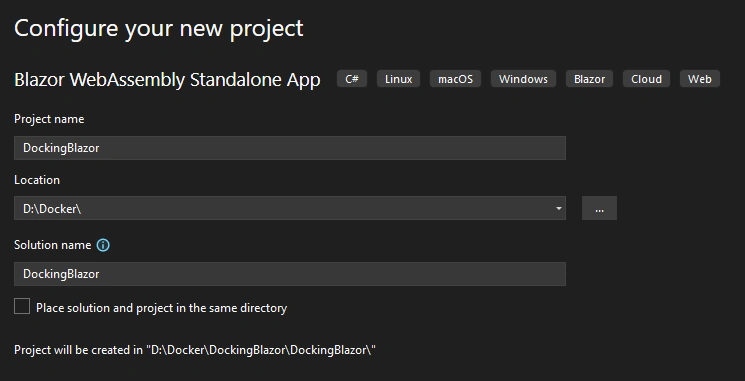Expand the Location dropdown arrow
The width and height of the screenshot is (745, 381).
pos(559,209)
